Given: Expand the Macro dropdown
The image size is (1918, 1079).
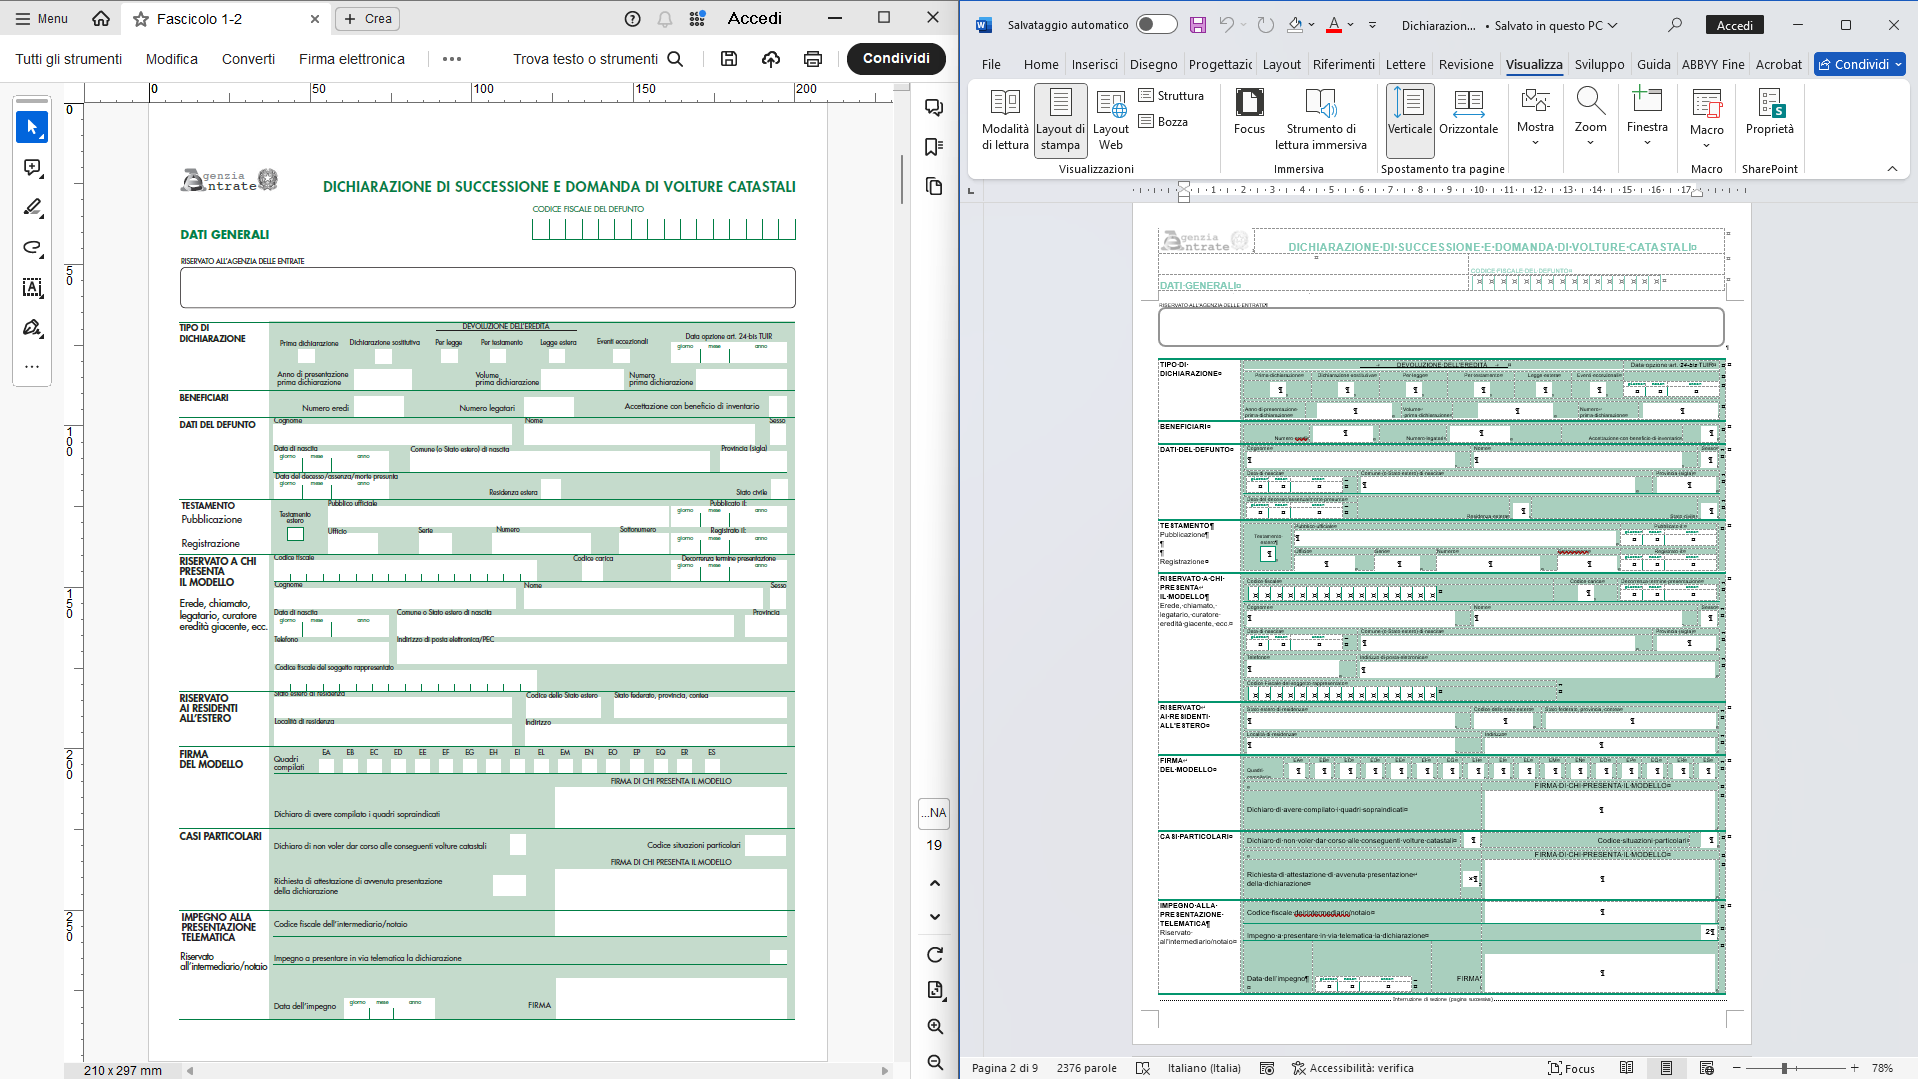Looking at the screenshot, I should pos(1706,145).
